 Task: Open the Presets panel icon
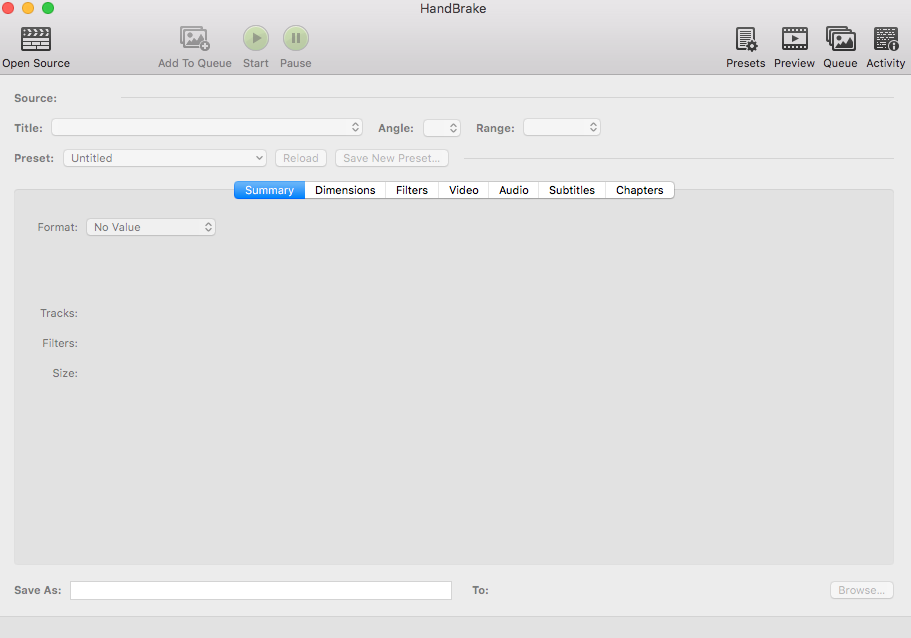click(746, 39)
